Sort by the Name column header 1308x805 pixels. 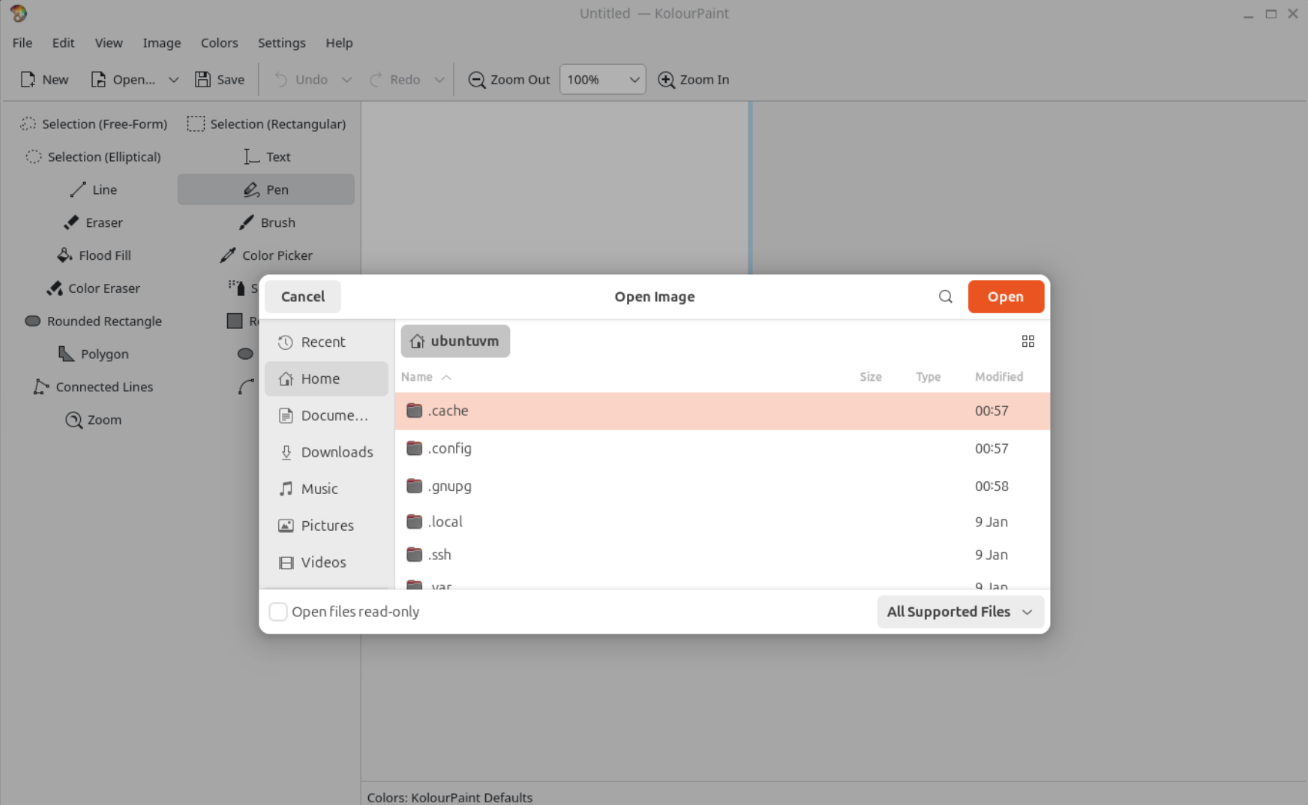(426, 377)
